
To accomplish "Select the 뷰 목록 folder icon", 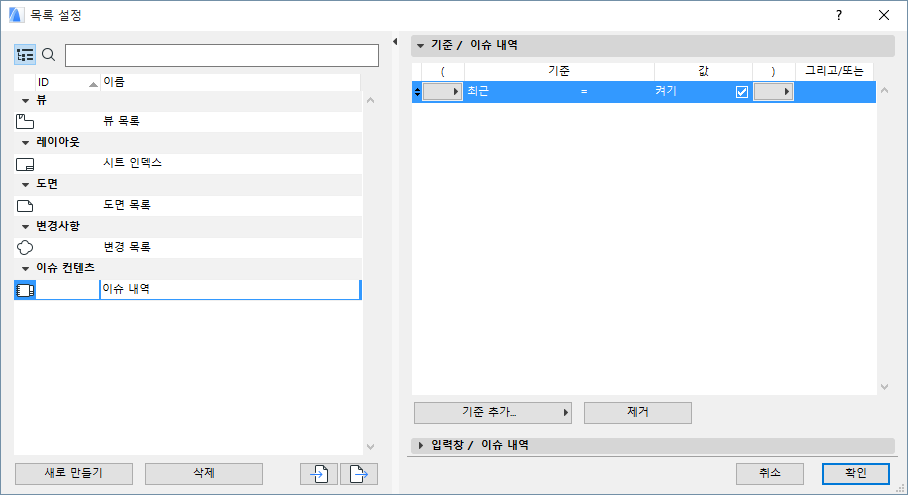I will (25, 121).
